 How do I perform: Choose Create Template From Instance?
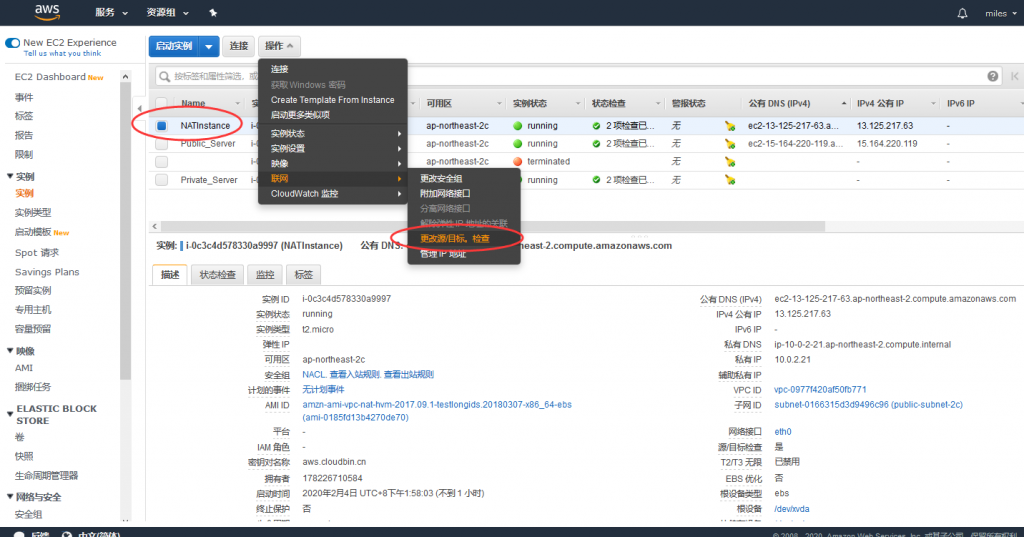click(x=332, y=100)
